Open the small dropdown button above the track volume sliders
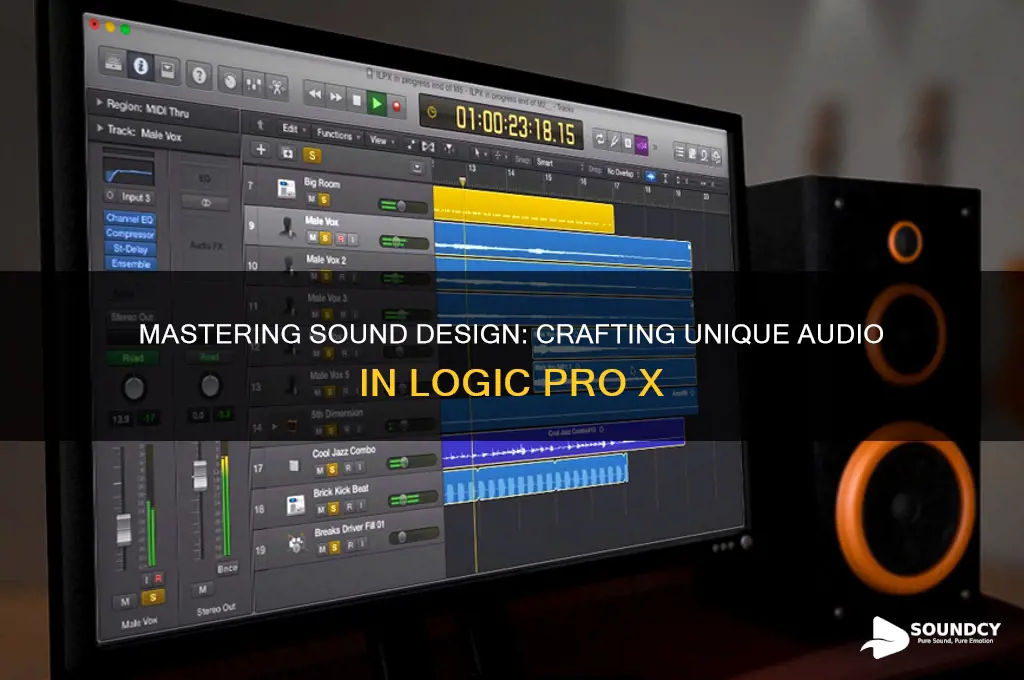1024x680 pixels. click(417, 169)
